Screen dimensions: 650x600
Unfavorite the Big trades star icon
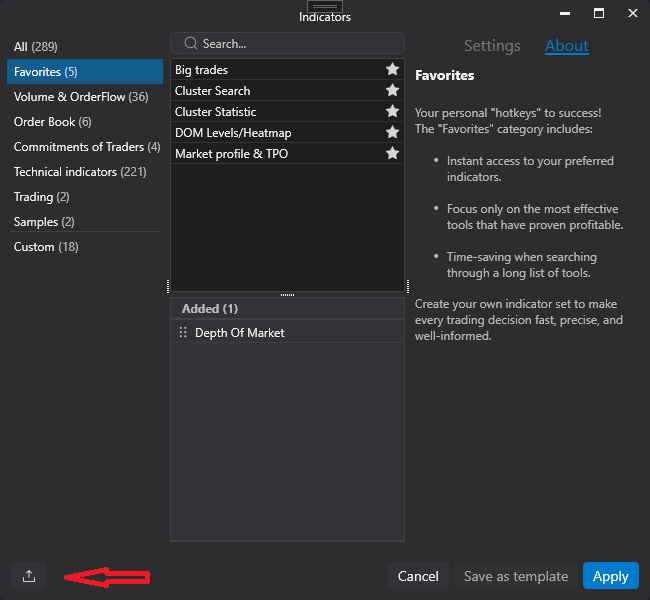click(x=392, y=69)
